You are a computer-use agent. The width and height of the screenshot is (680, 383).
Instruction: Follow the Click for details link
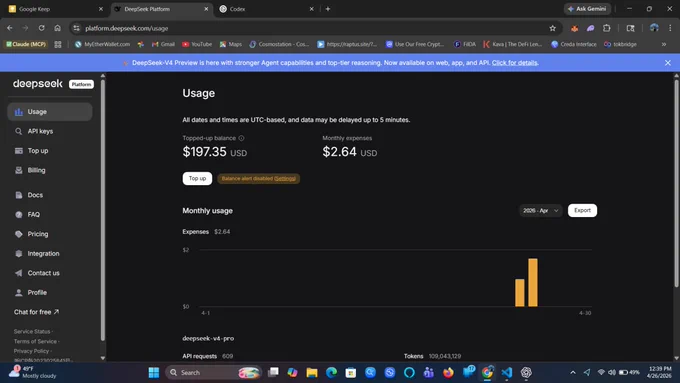[514, 63]
